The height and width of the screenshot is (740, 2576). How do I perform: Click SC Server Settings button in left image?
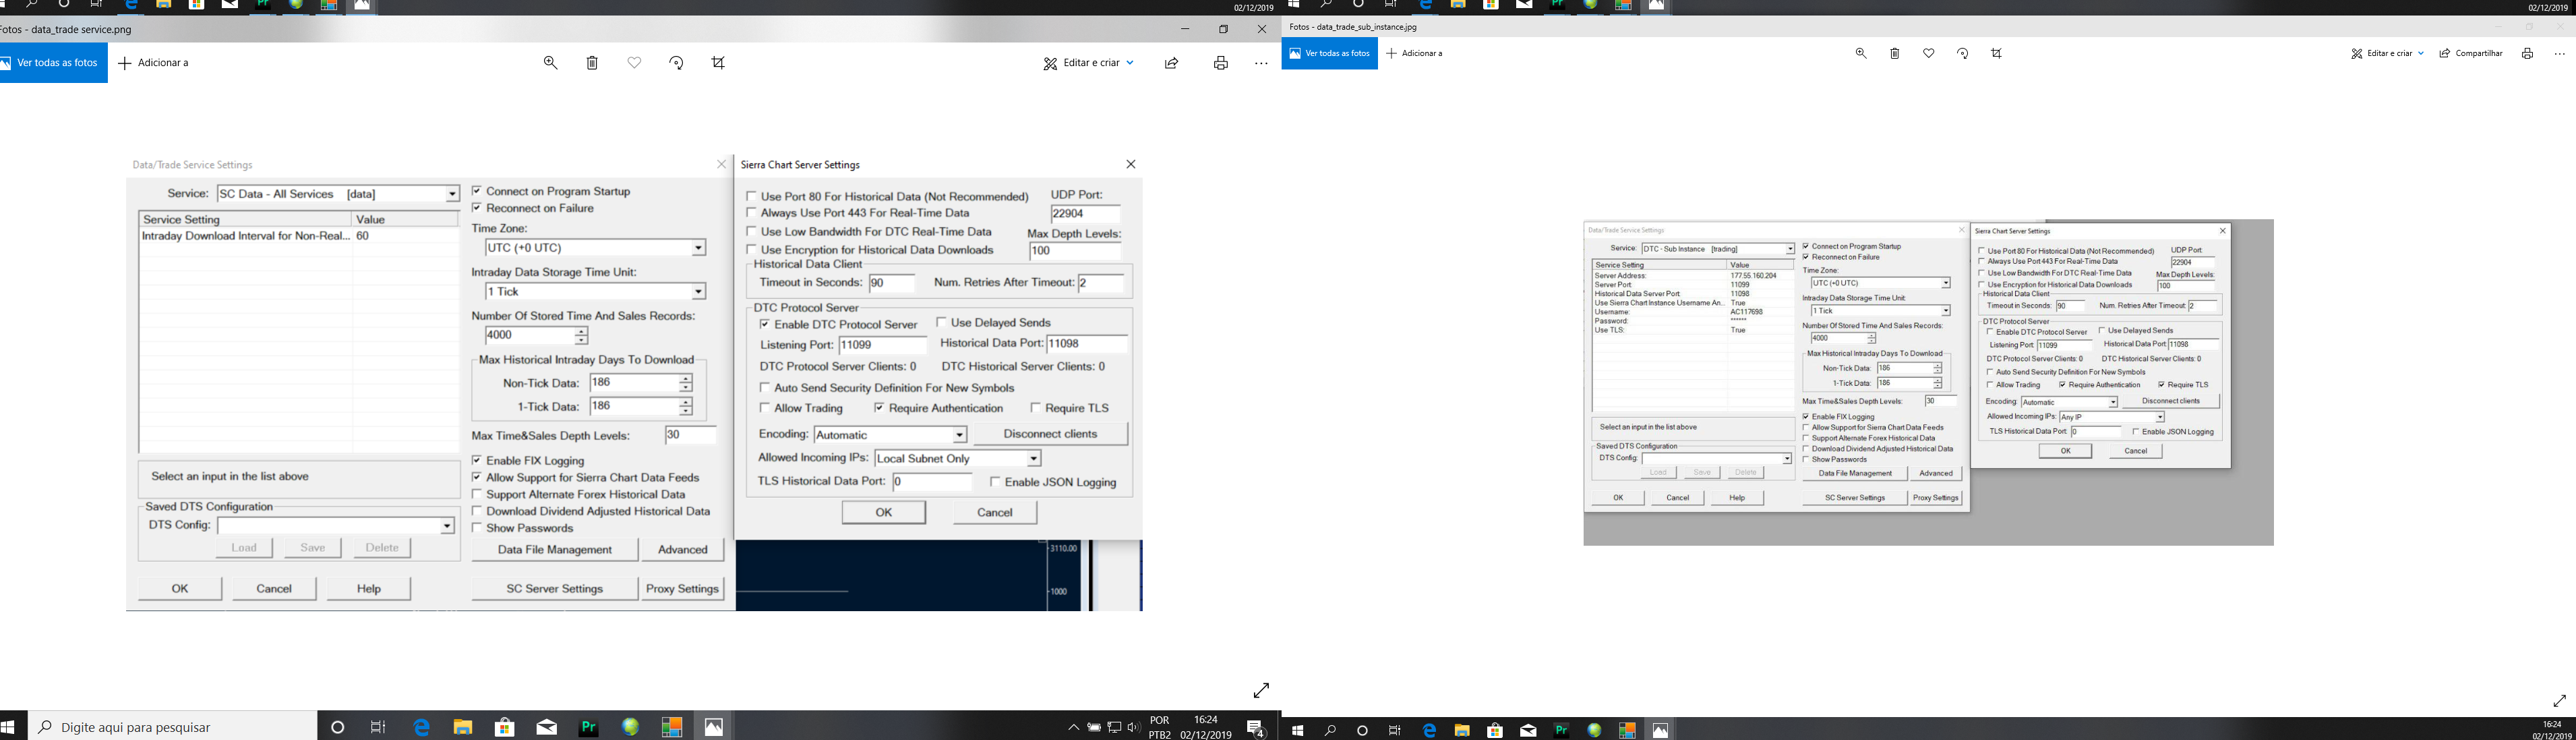[554, 589]
